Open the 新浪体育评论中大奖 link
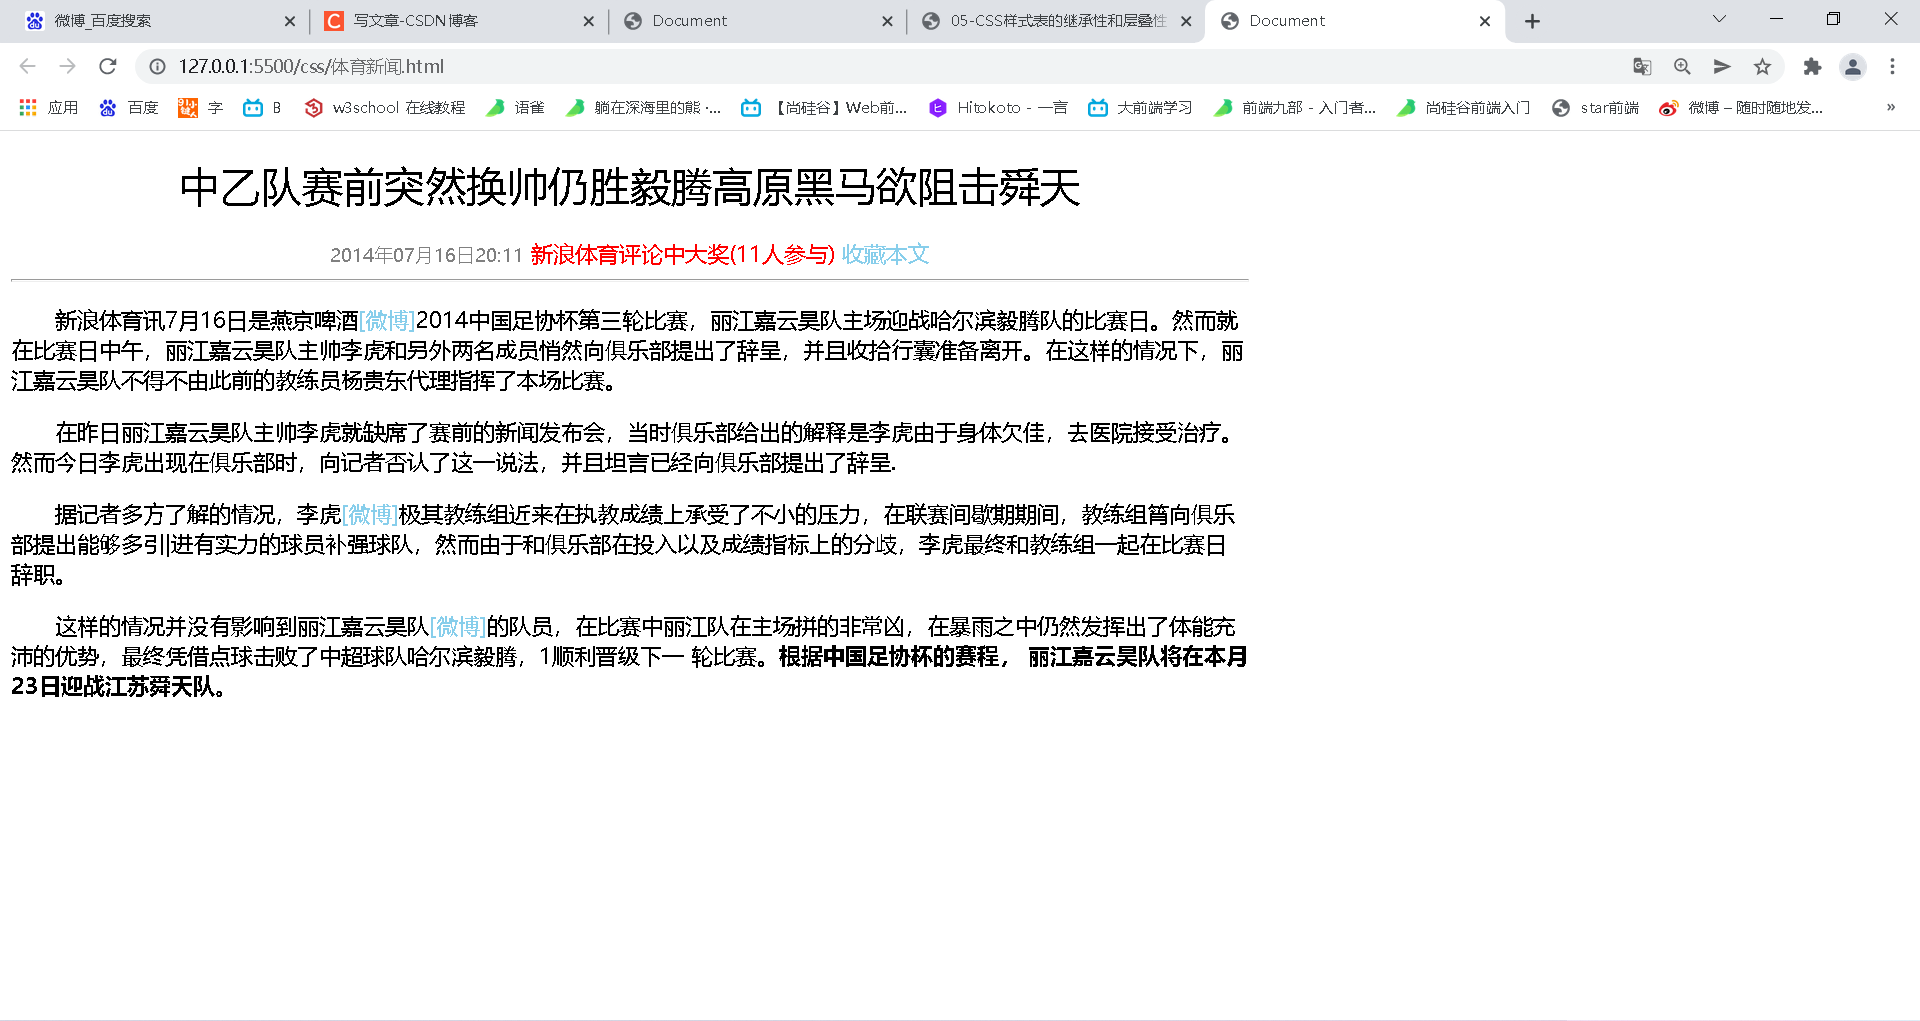This screenshot has width=1920, height=1021. click(681, 255)
